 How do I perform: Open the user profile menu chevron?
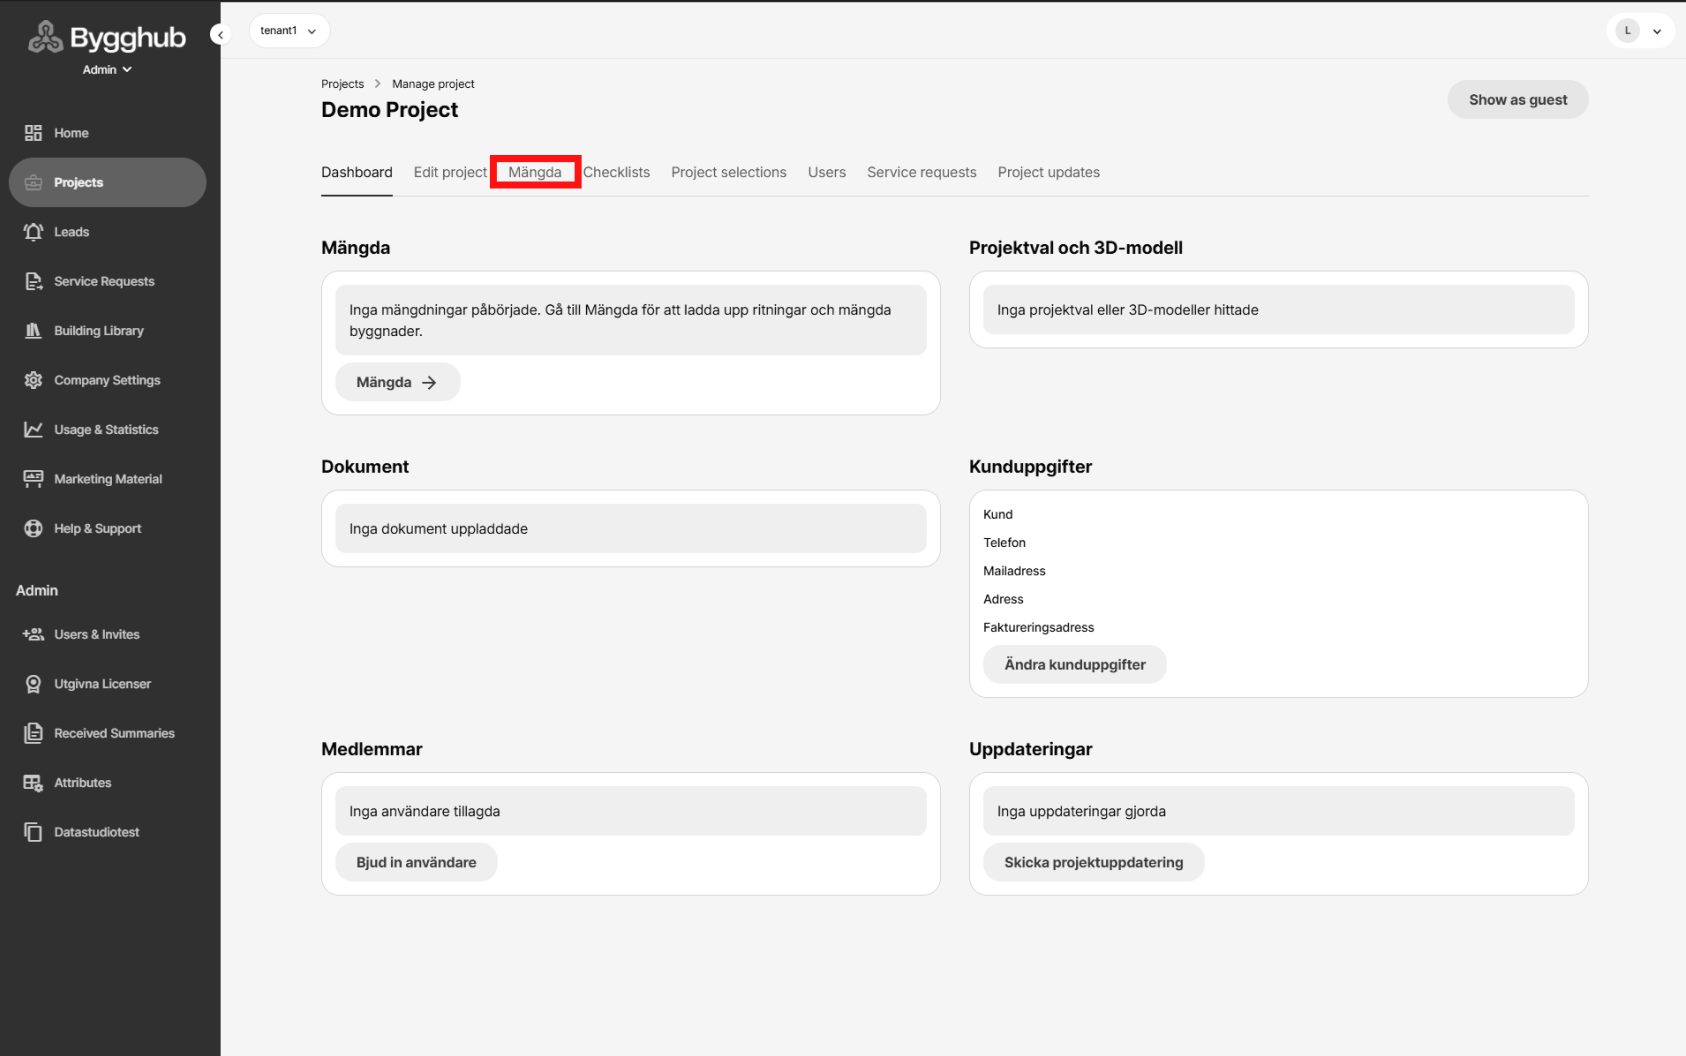pos(1657,31)
